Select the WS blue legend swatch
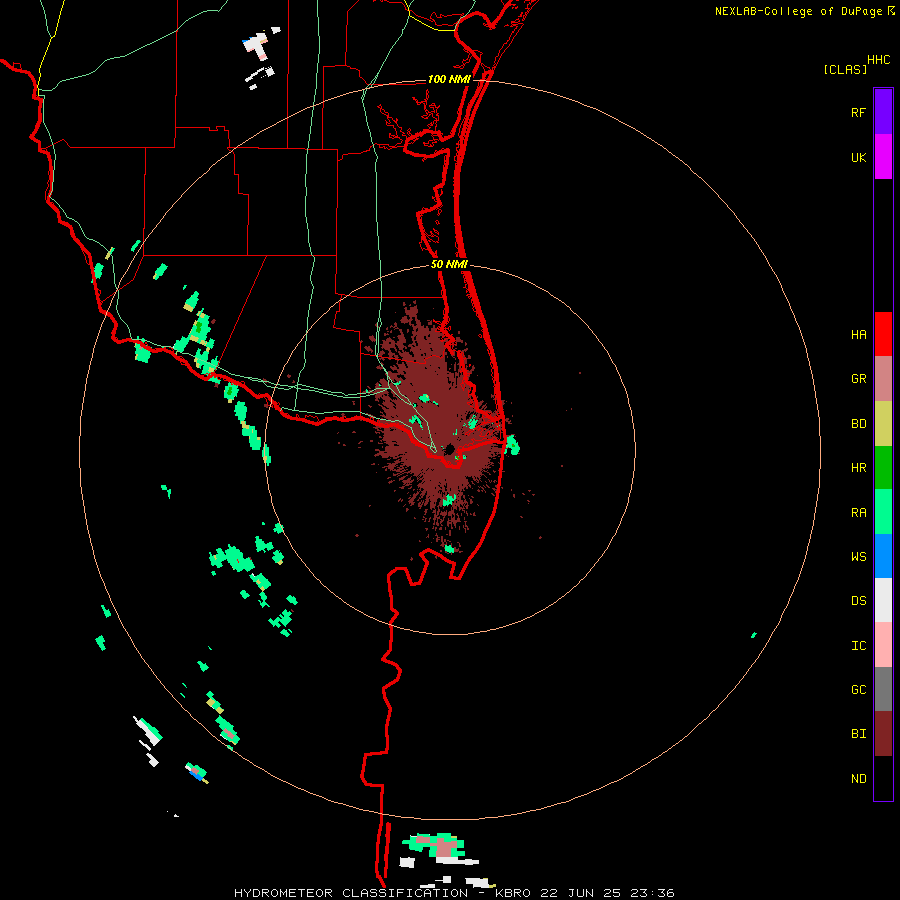The width and height of the screenshot is (900, 900). tap(883, 556)
